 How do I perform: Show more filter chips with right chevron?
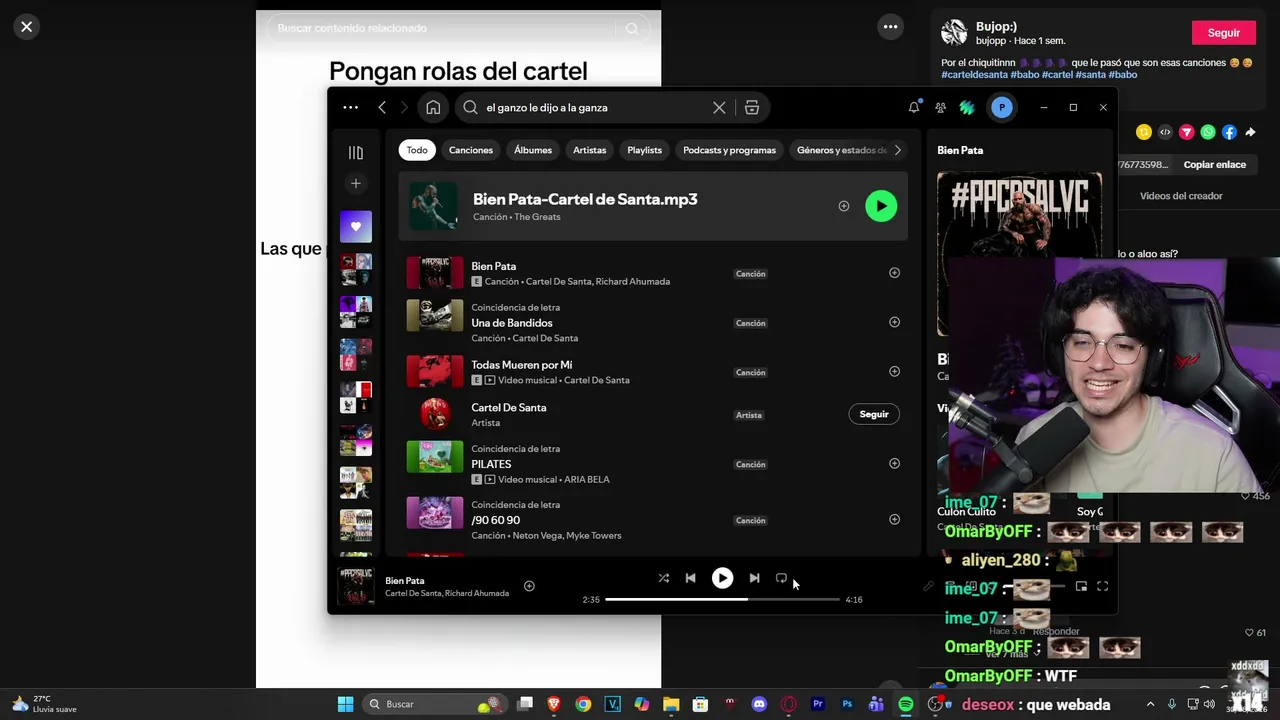[x=897, y=150]
